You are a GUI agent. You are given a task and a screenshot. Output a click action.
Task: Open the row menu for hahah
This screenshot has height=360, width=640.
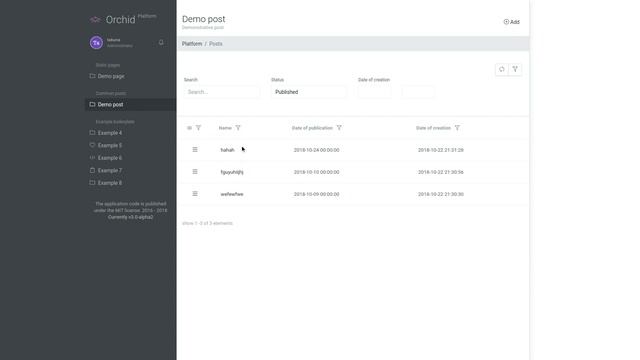(x=195, y=150)
